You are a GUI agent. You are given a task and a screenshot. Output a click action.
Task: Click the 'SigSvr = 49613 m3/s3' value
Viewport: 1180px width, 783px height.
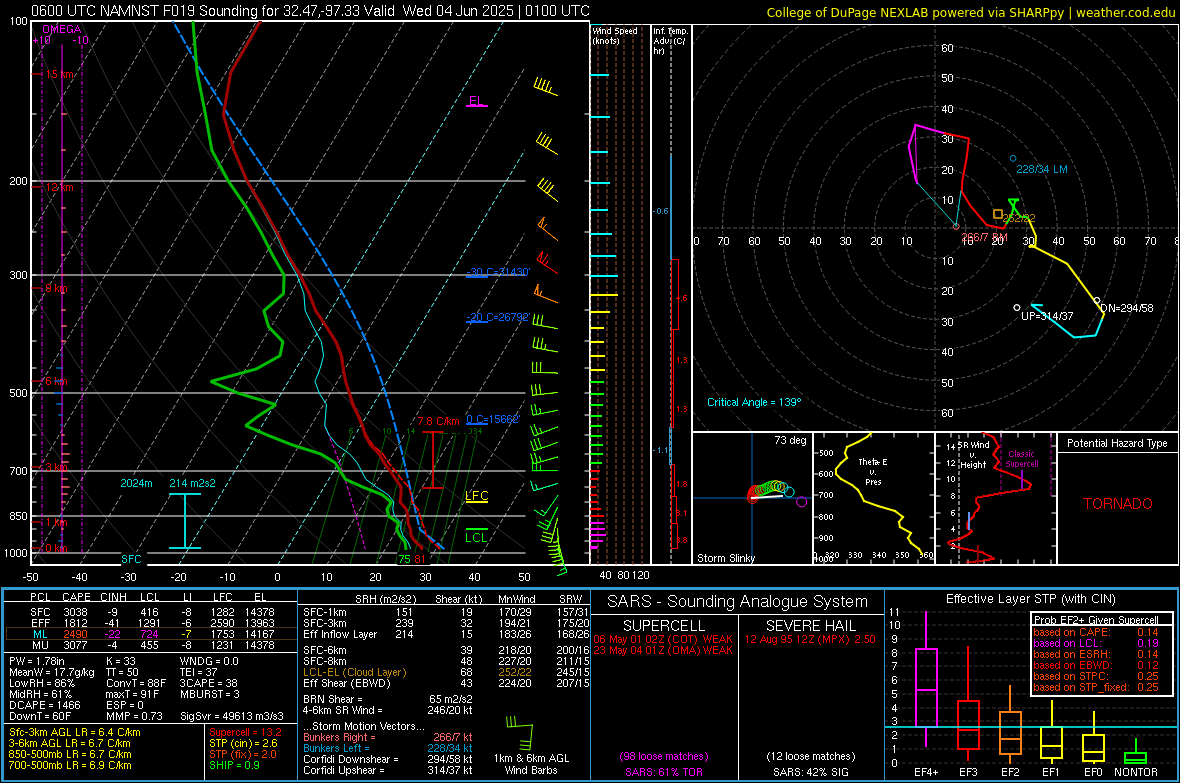click(x=232, y=716)
